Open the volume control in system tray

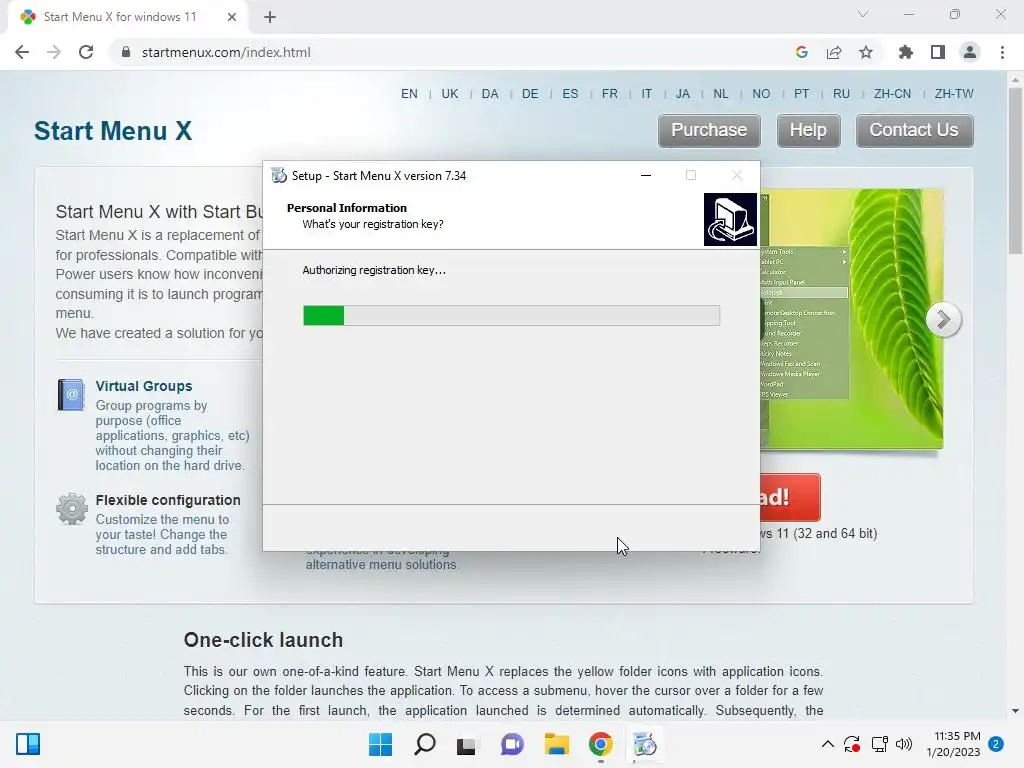[904, 744]
